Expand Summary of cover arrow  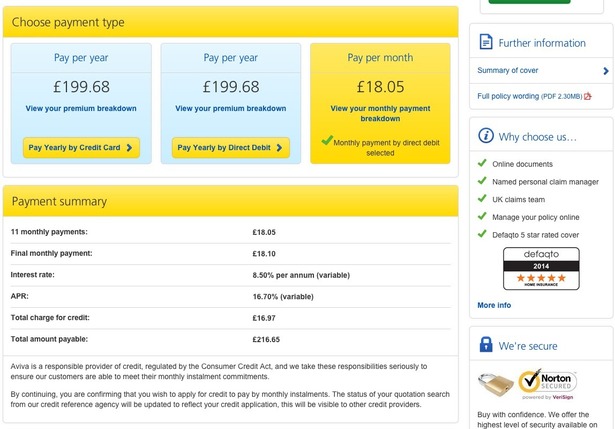click(x=606, y=71)
